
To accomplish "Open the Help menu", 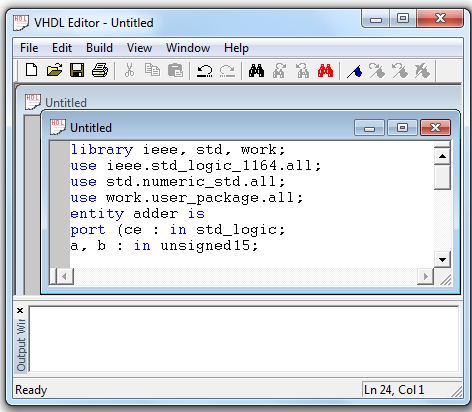I will point(236,48).
